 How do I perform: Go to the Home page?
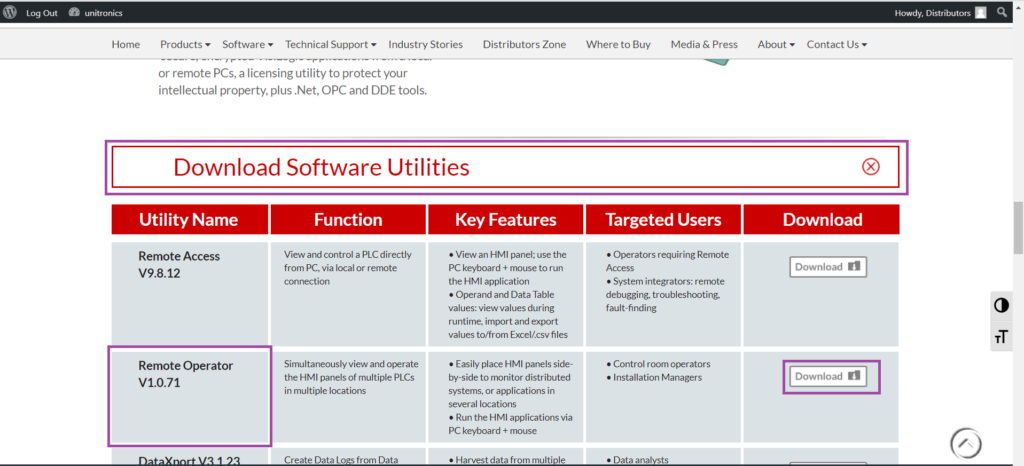pyautogui.click(x=125, y=44)
